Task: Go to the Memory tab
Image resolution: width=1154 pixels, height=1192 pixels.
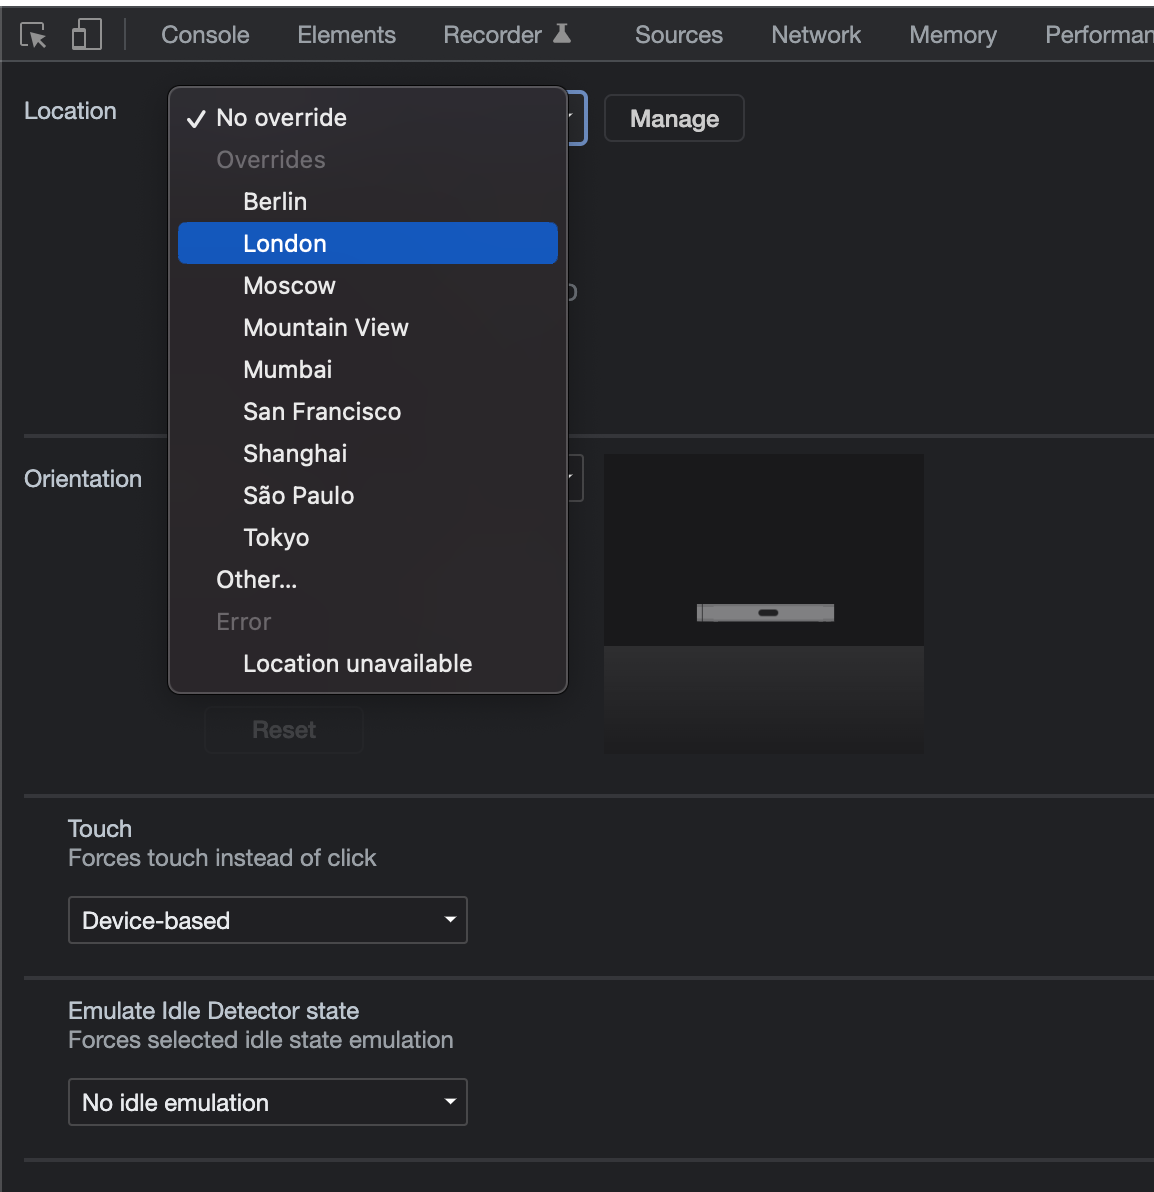Action: coord(952,35)
